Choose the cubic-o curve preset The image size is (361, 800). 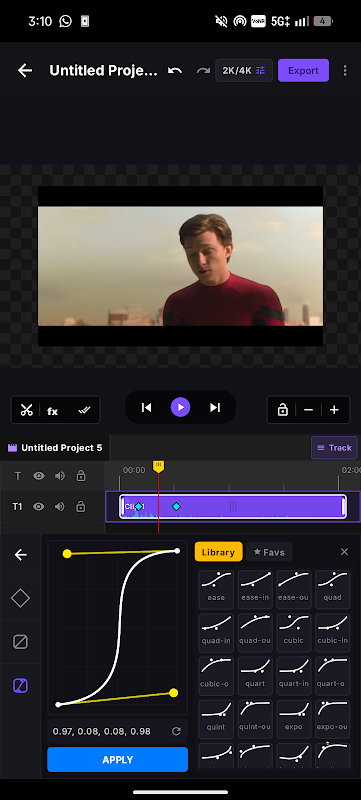pos(216,676)
